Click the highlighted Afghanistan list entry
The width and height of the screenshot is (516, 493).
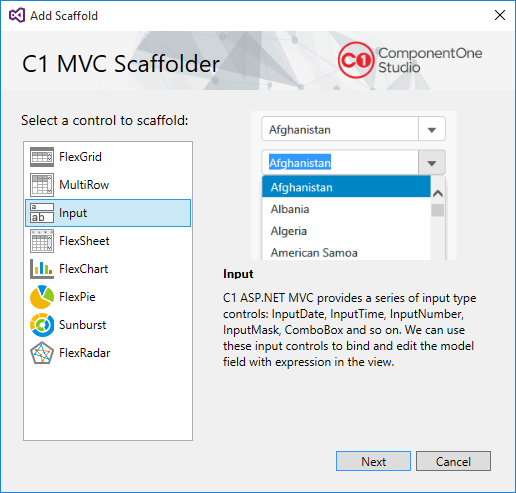[x=346, y=187]
